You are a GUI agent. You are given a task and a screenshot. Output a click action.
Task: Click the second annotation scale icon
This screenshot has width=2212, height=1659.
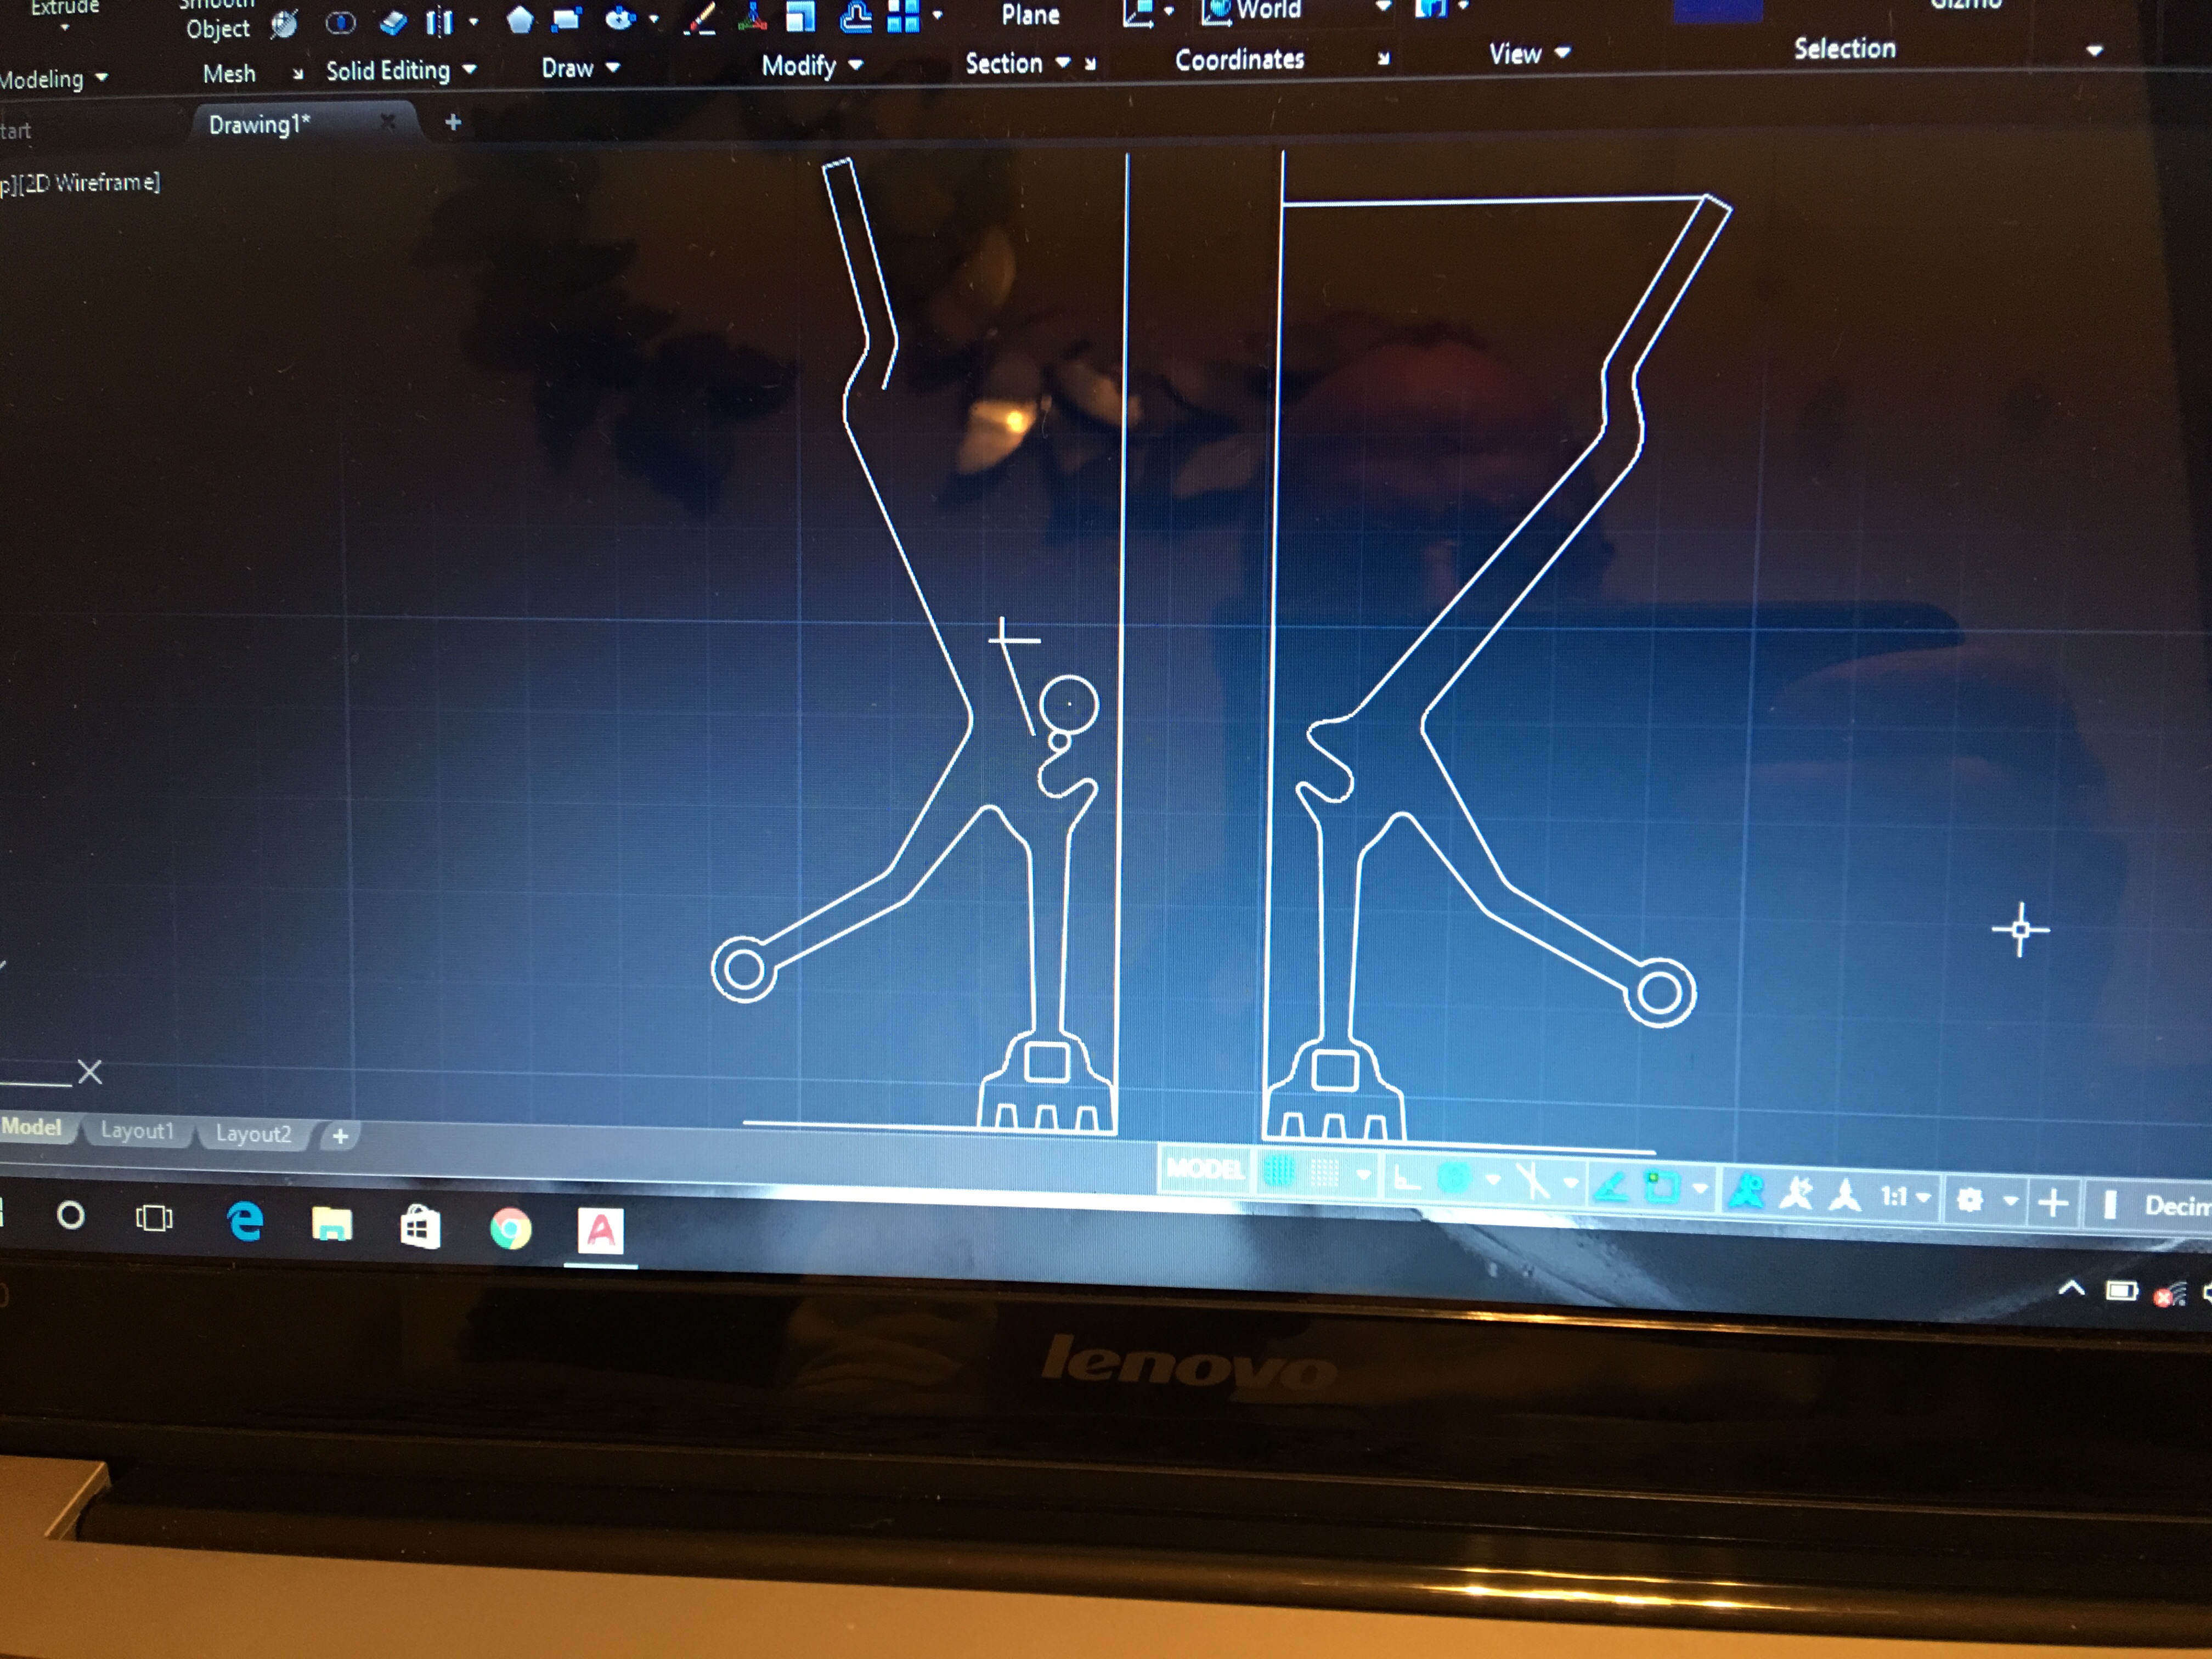tap(1797, 1193)
